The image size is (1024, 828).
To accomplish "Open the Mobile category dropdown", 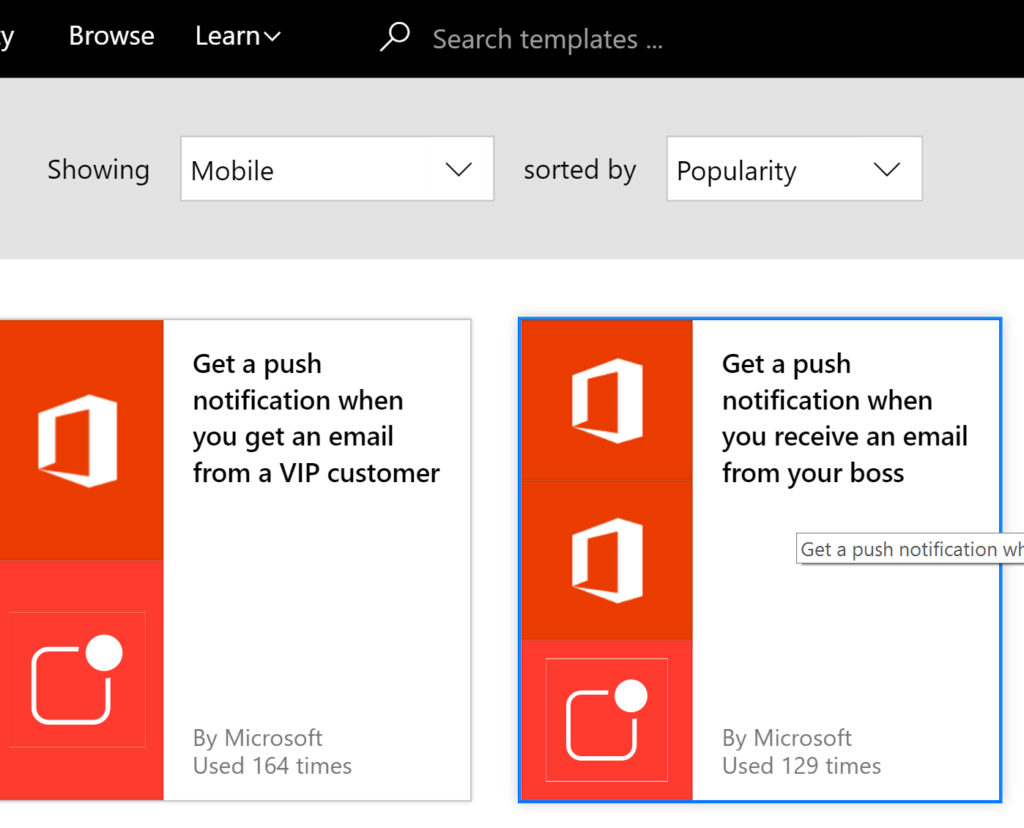I will (337, 169).
